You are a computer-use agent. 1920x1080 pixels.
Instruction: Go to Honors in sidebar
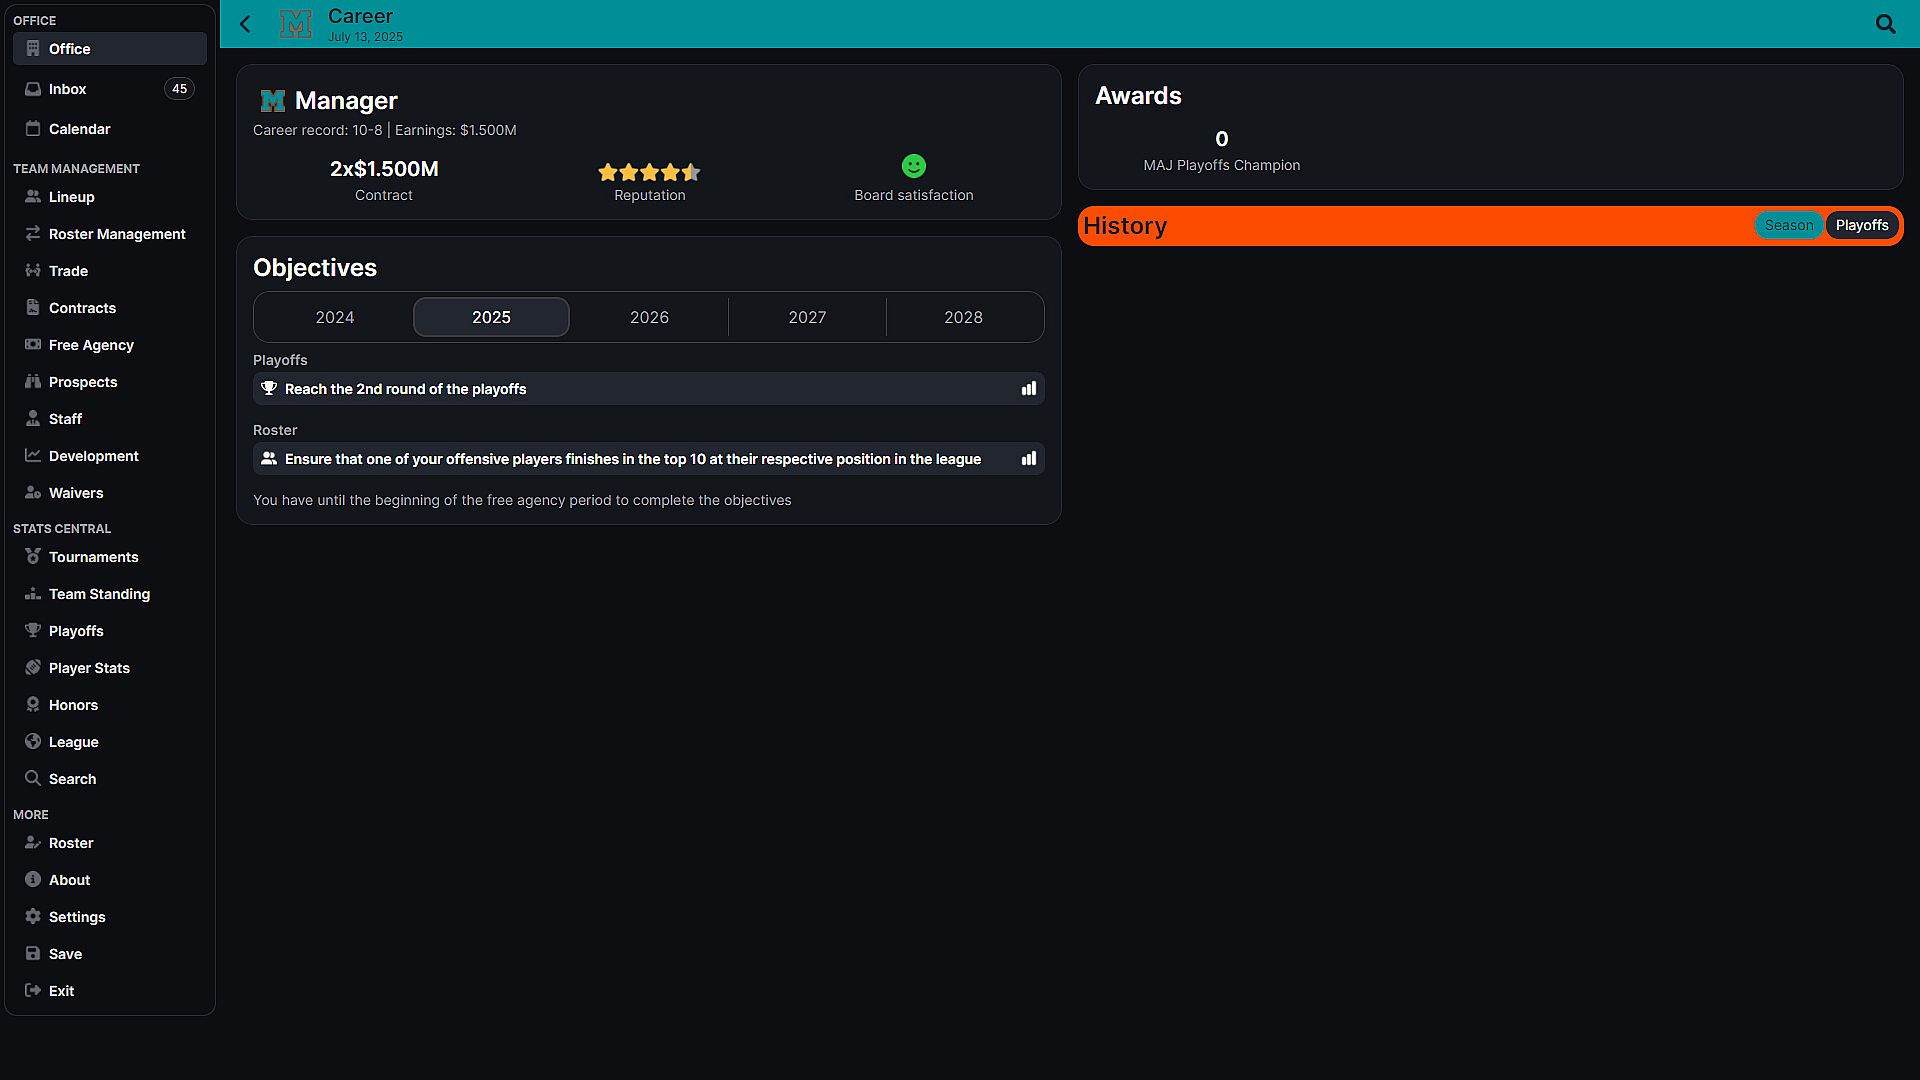pyautogui.click(x=73, y=705)
